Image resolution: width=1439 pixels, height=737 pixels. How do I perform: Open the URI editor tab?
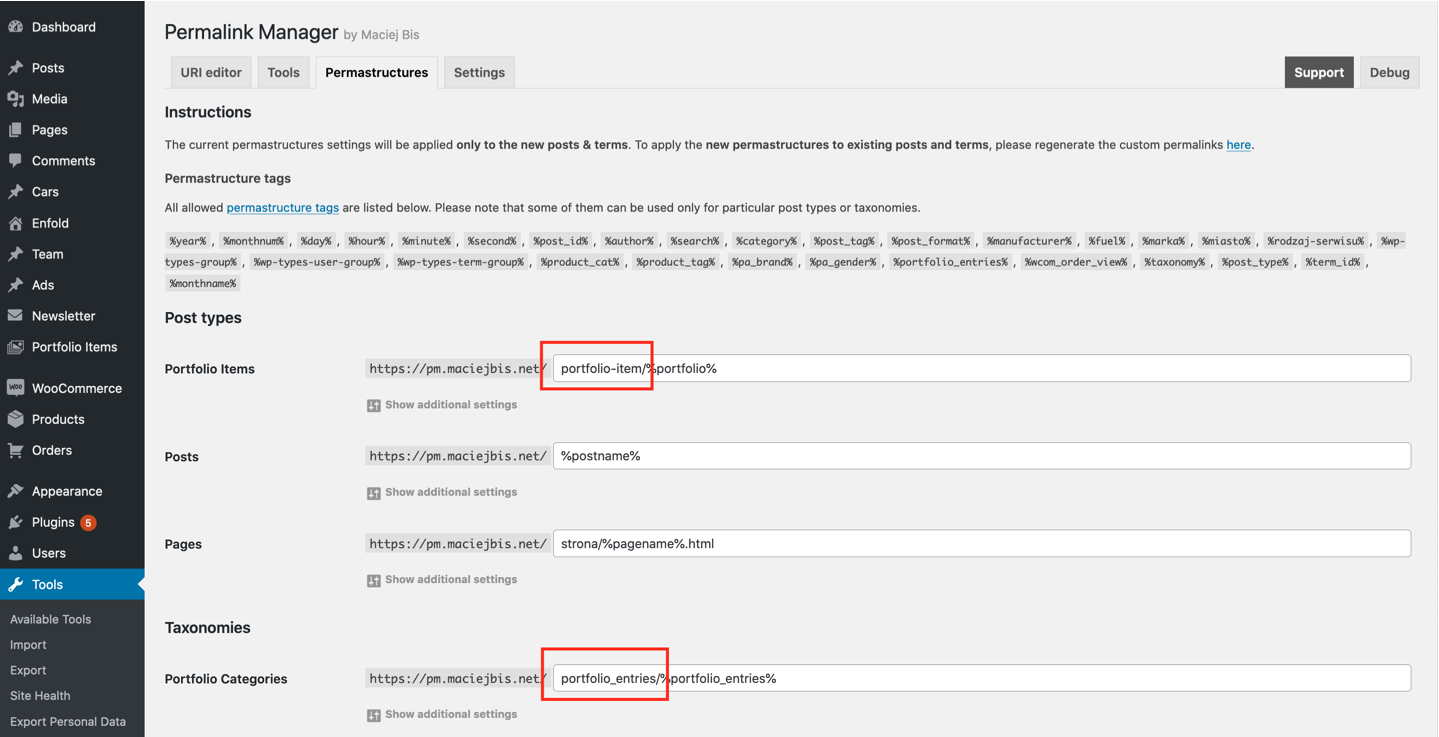pyautogui.click(x=210, y=71)
